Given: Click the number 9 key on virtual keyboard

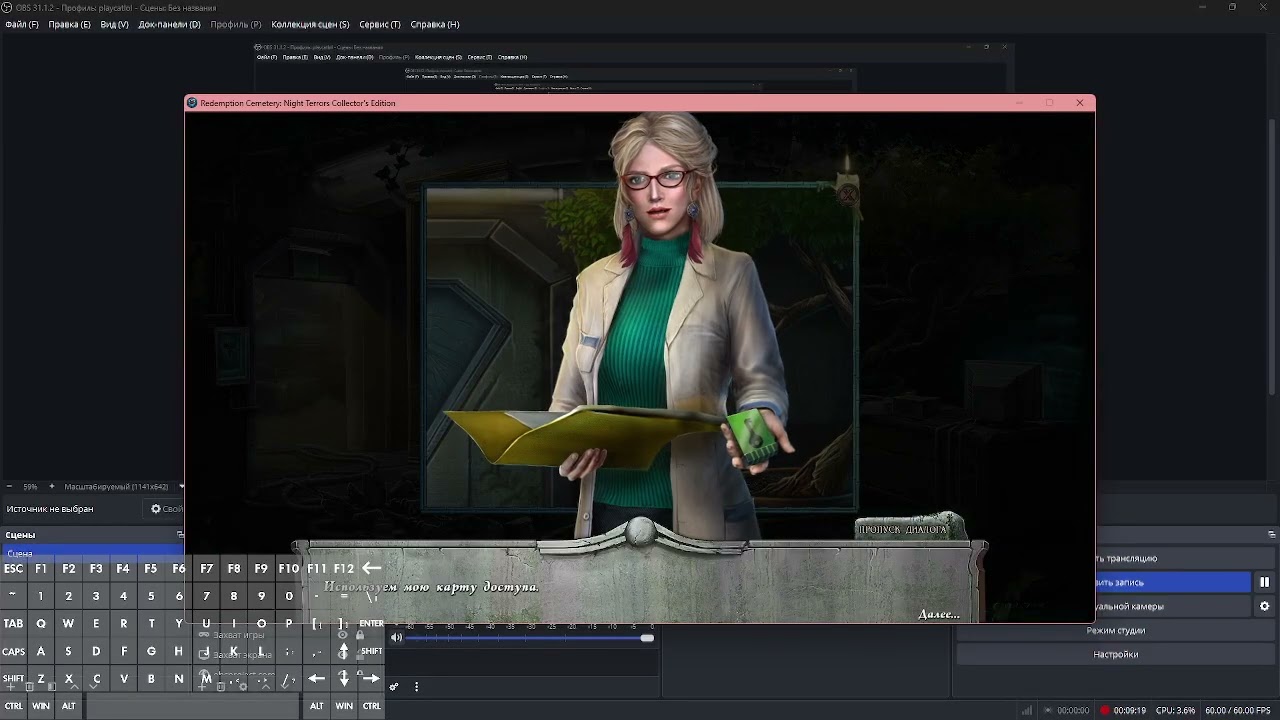Looking at the screenshot, I should tap(261, 596).
